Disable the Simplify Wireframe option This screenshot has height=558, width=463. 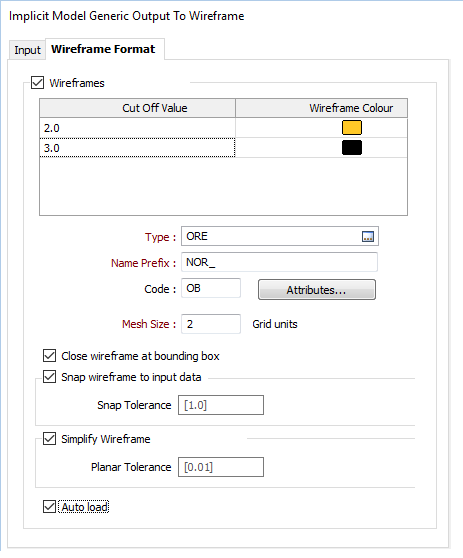pos(49,438)
